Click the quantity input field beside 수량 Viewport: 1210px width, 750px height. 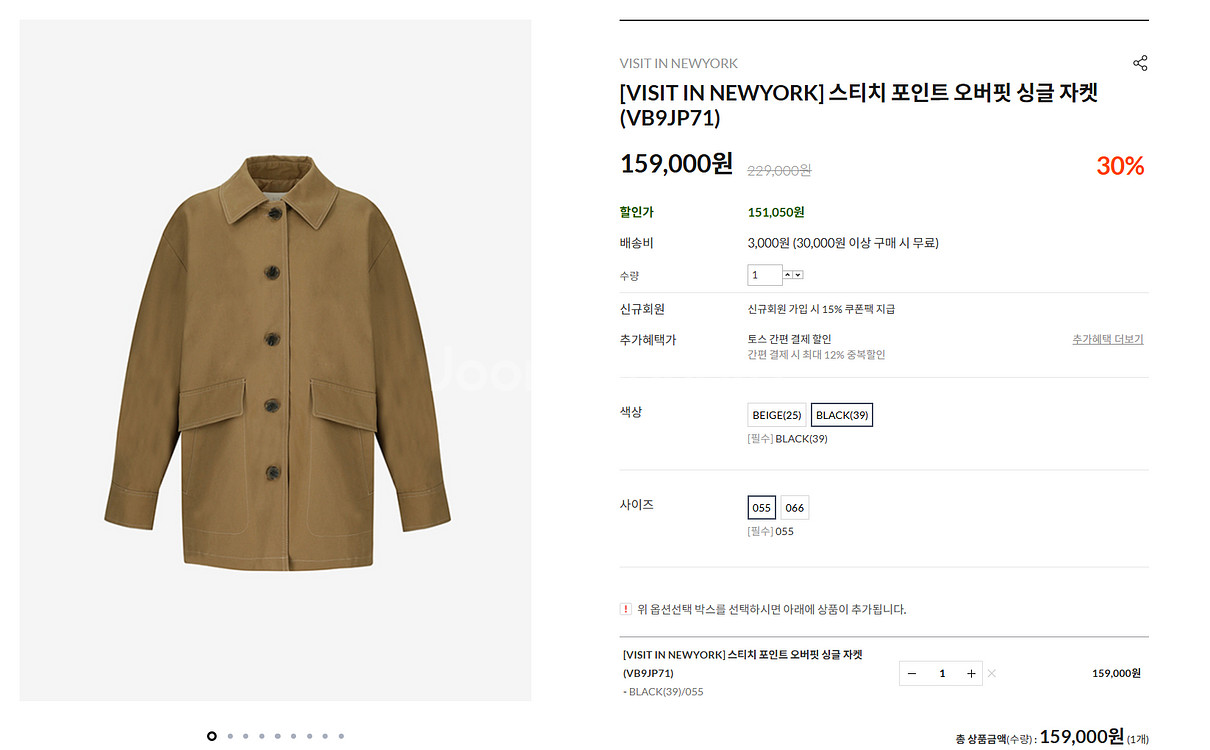[765, 275]
